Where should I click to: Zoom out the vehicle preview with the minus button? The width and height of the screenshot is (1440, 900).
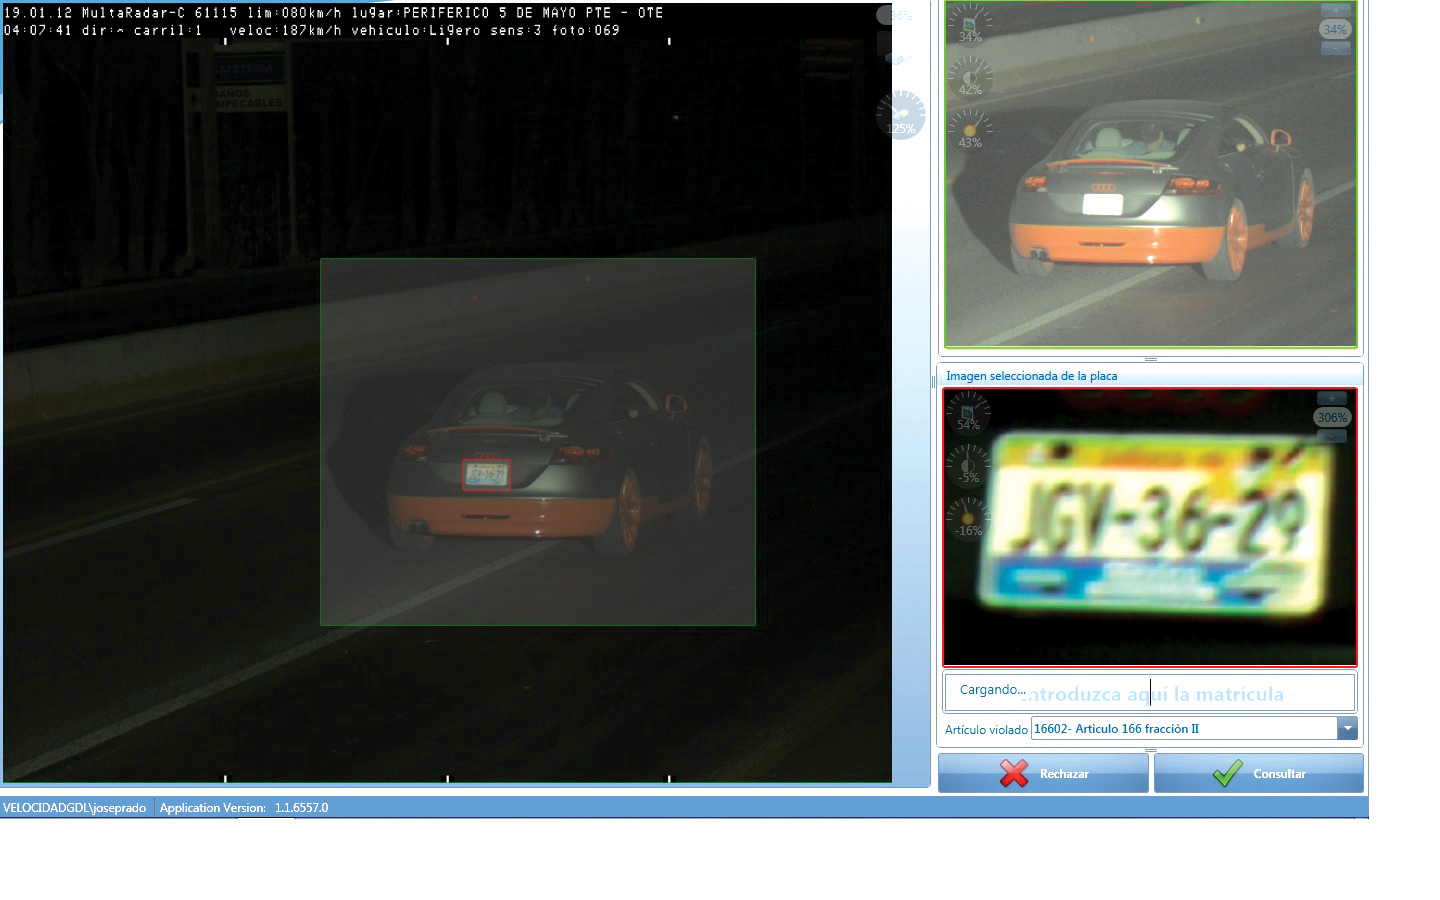pos(1335,48)
